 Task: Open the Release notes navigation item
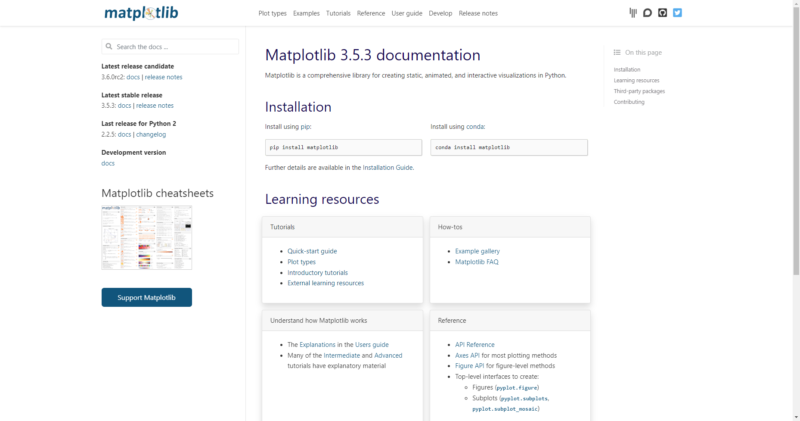(478, 13)
